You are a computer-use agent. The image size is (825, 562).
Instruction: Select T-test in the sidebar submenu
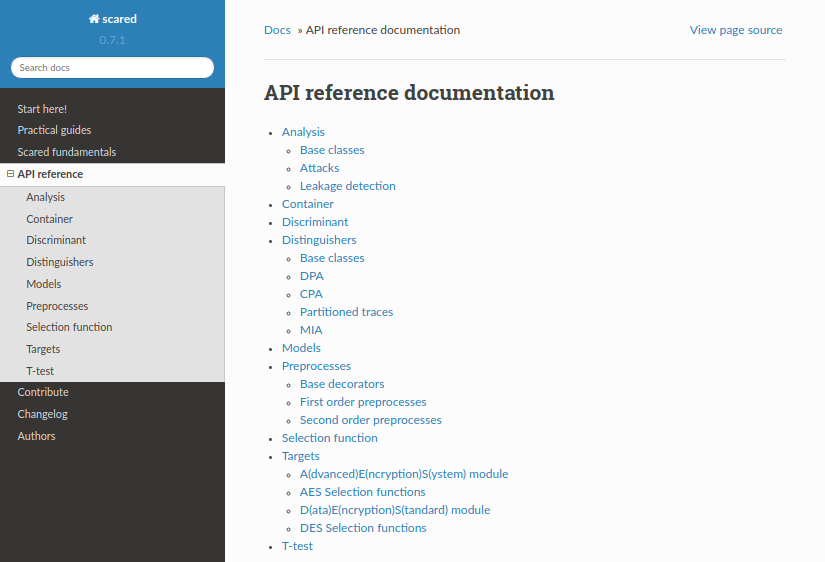coord(40,372)
